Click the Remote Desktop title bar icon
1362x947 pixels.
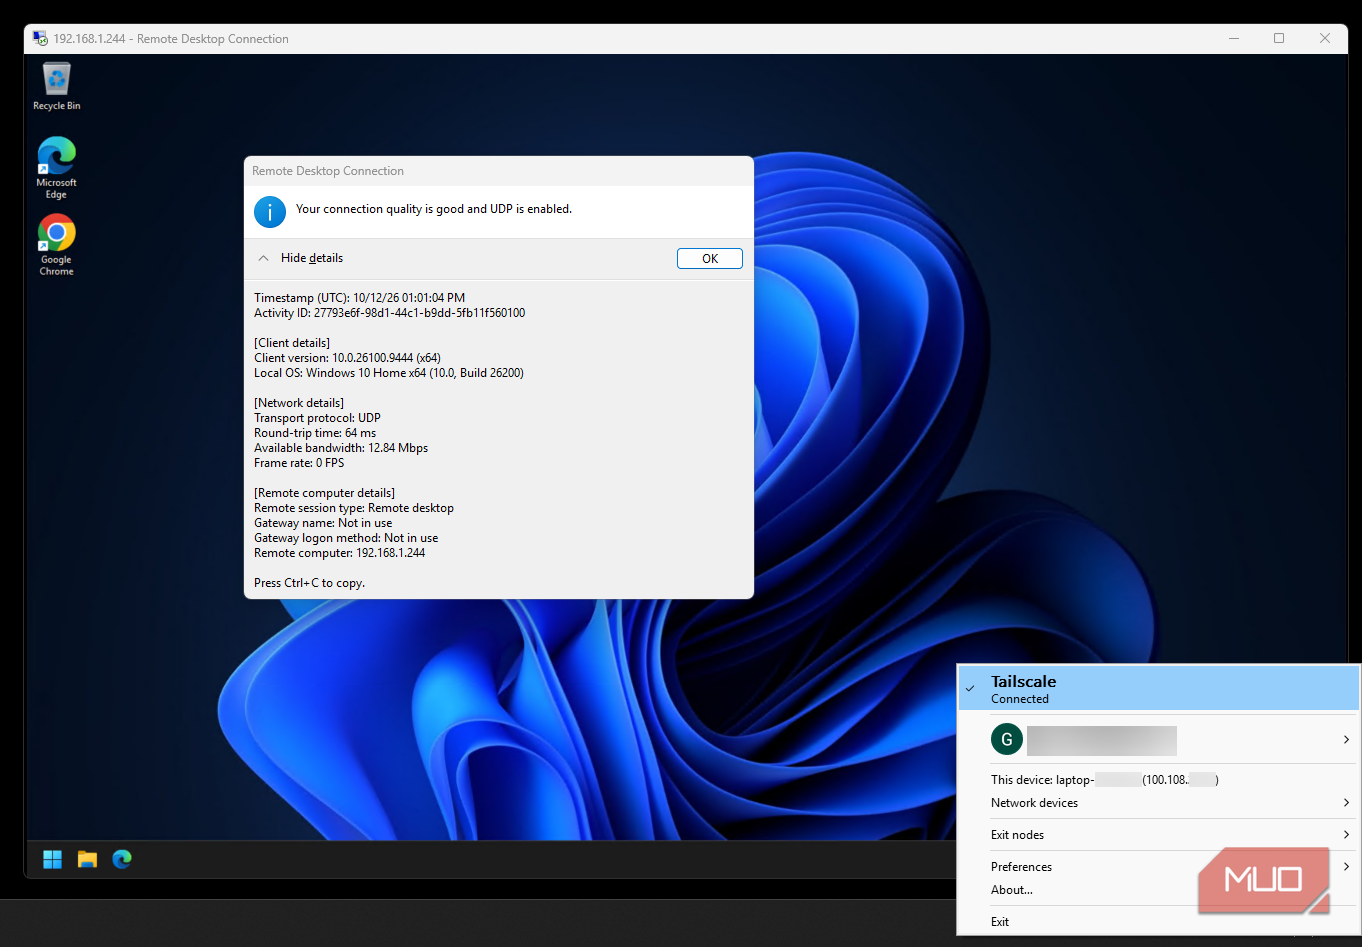tap(40, 39)
